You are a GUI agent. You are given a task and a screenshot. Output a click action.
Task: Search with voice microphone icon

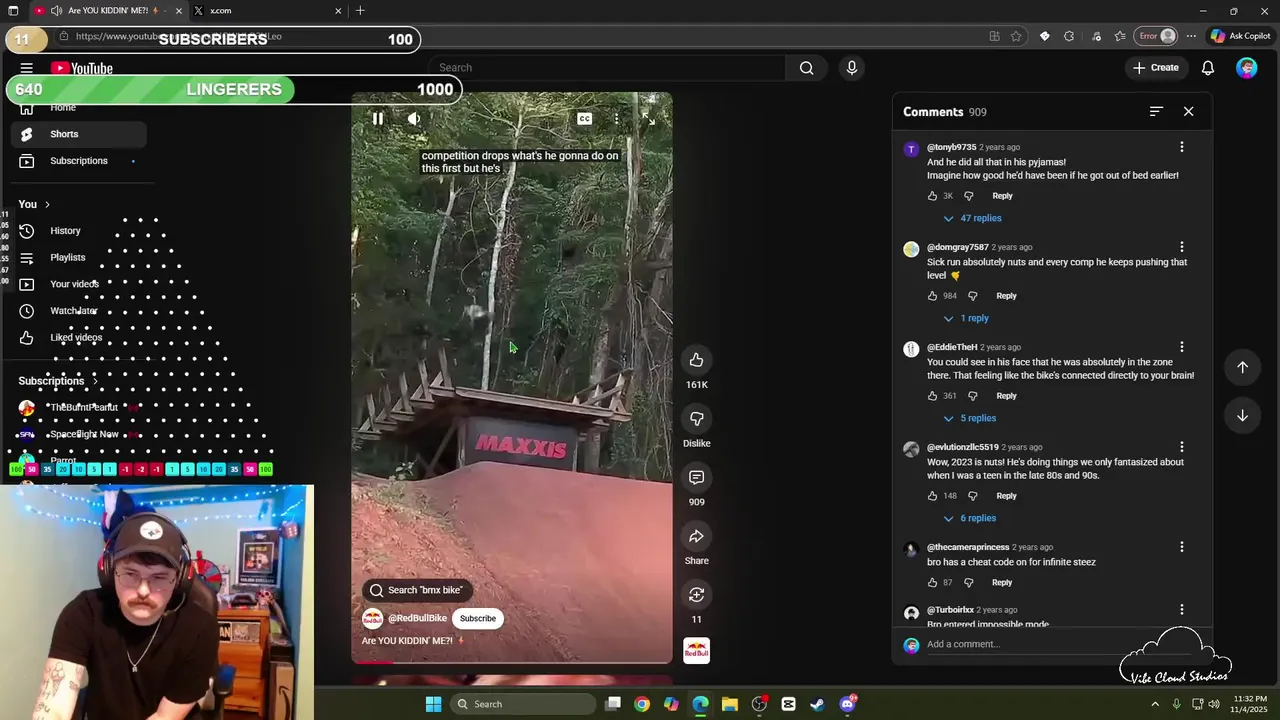click(x=852, y=68)
